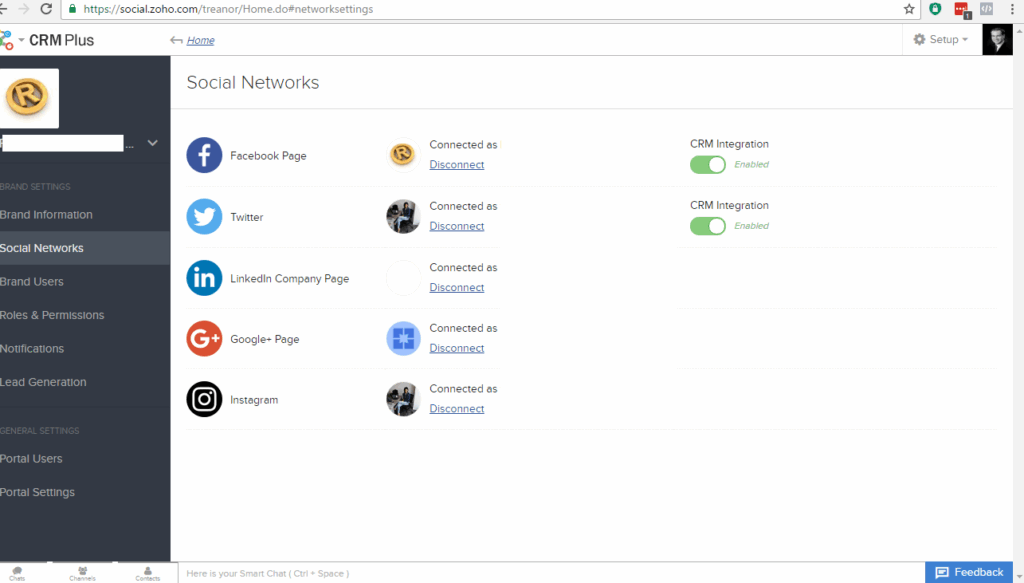
Task: Open the user profile photo menu
Action: tap(997, 40)
